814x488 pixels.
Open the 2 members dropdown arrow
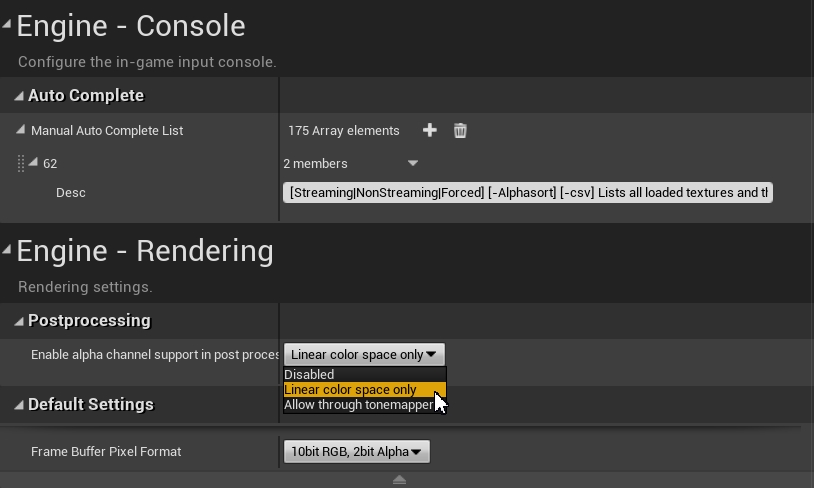pos(413,163)
